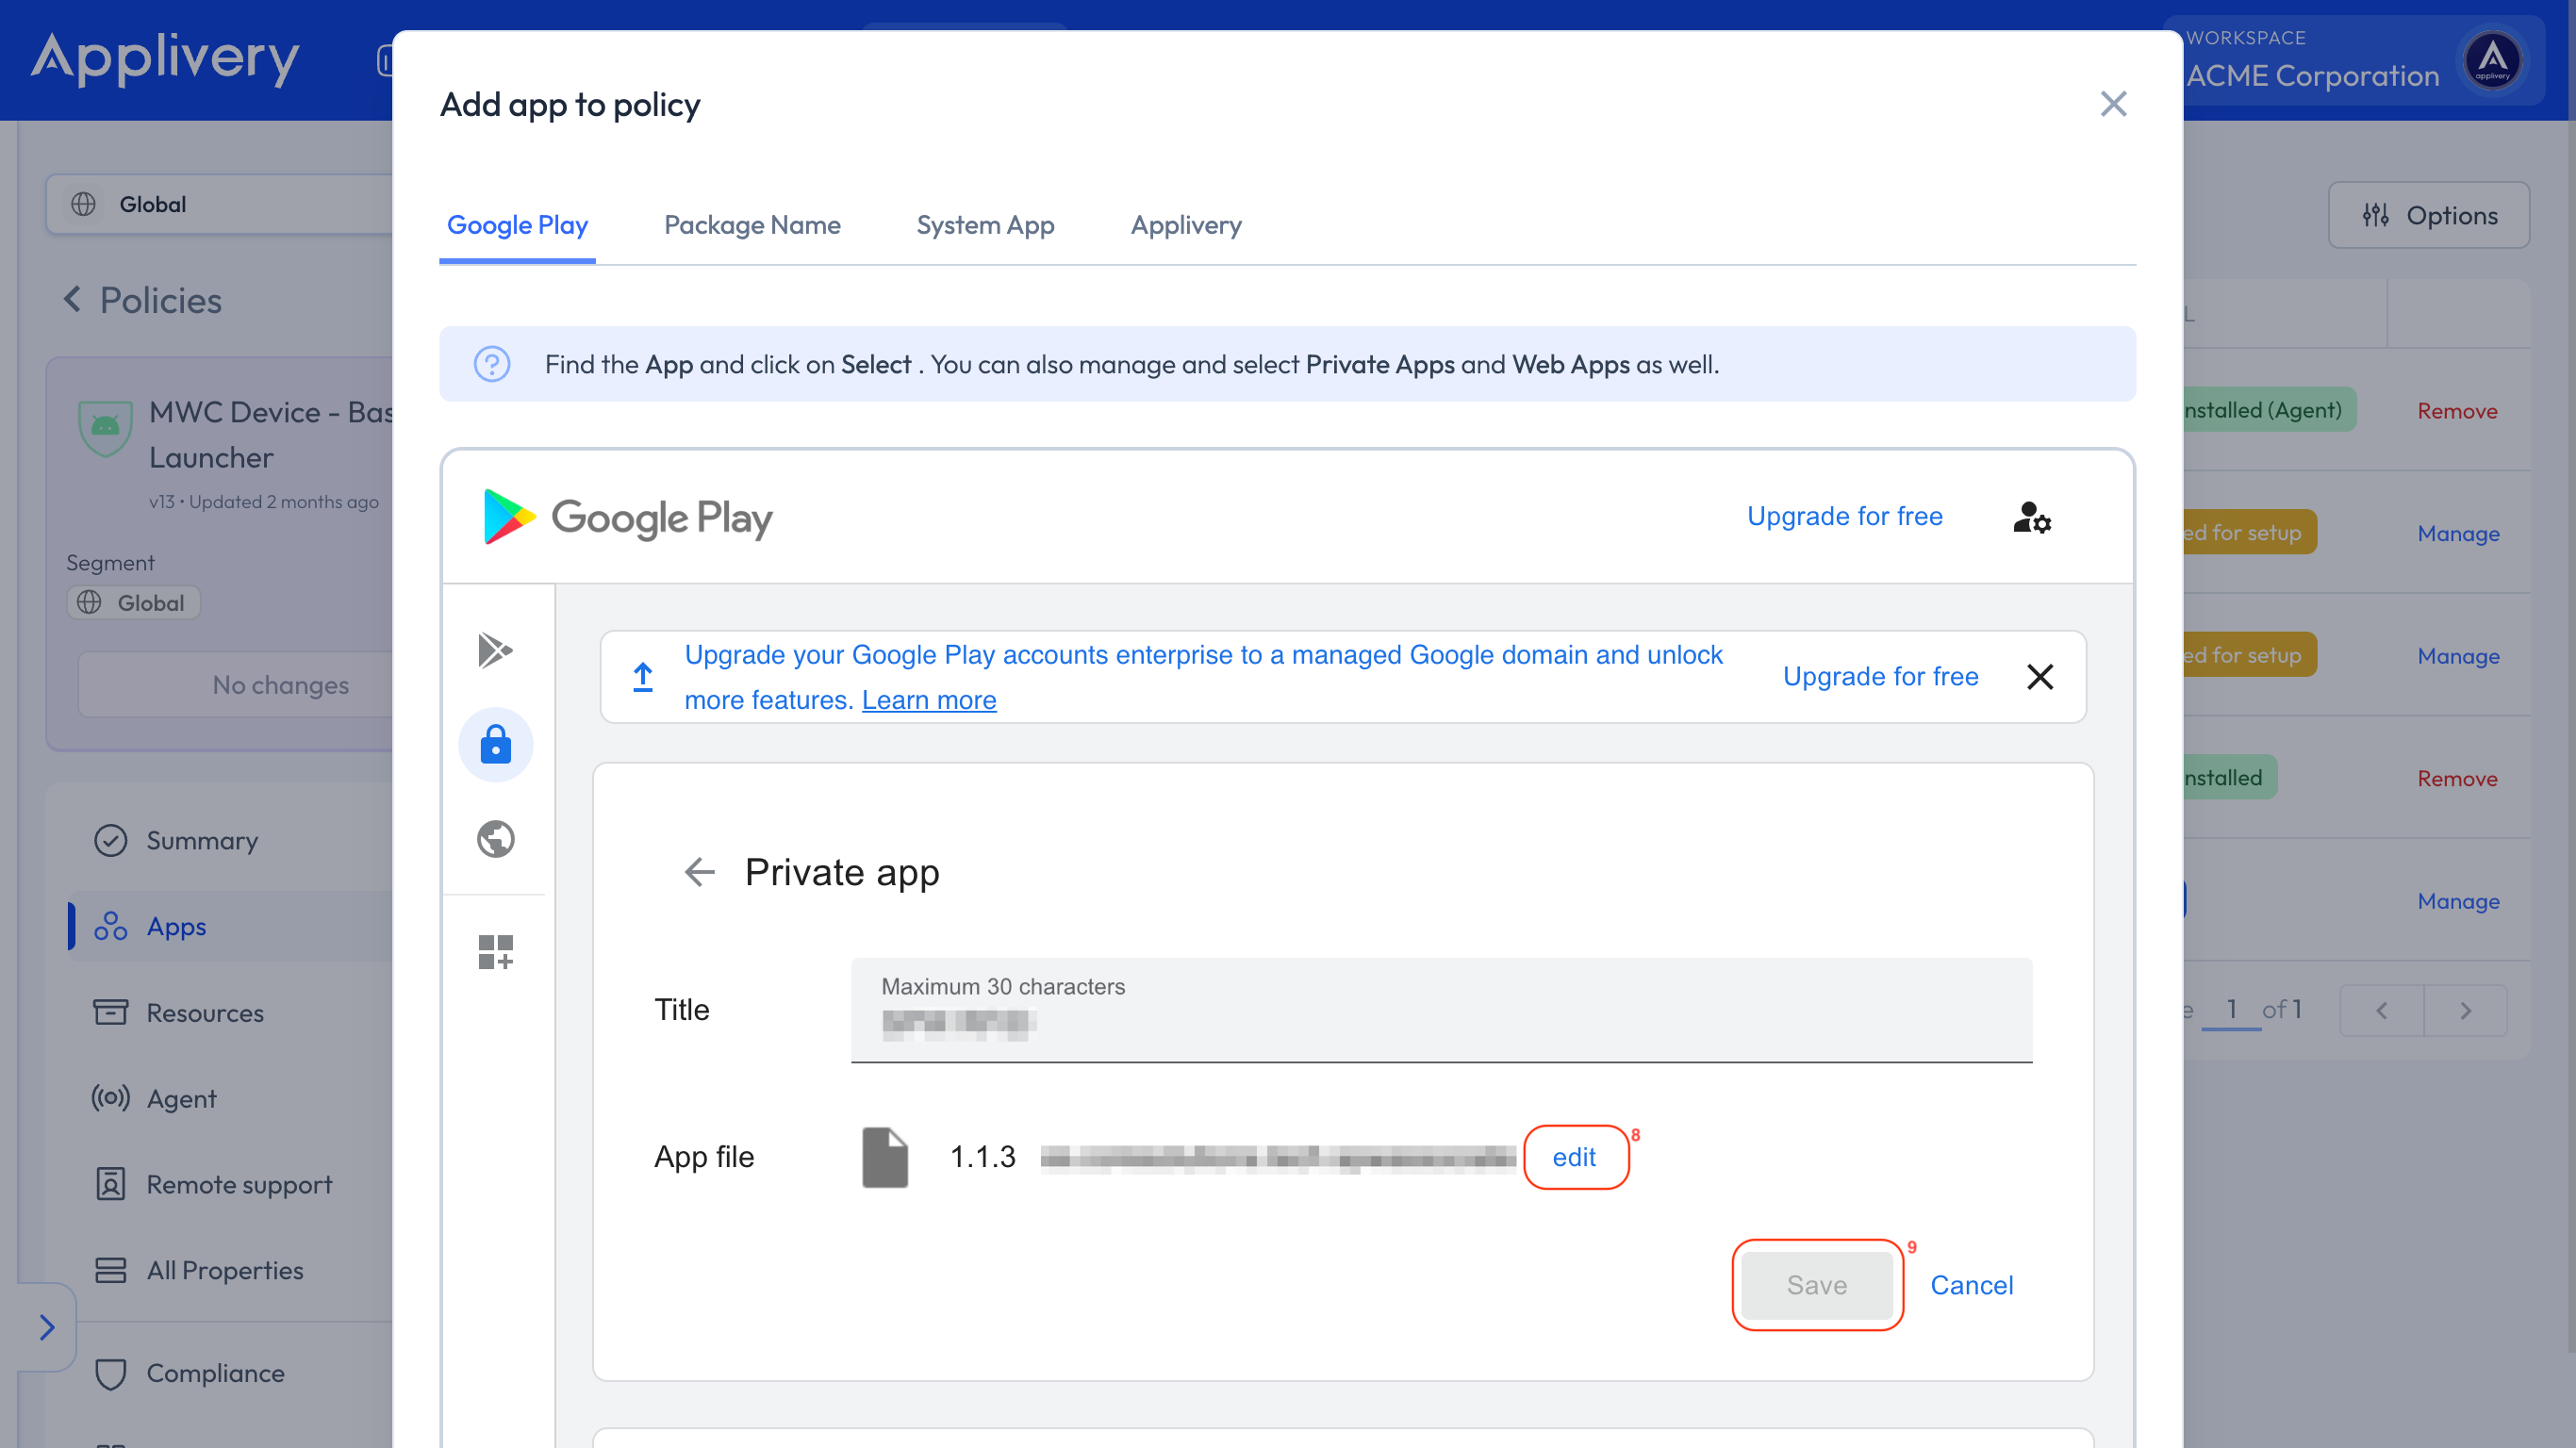Switch to the Package Name tab
The width and height of the screenshot is (2576, 1448).
click(752, 225)
